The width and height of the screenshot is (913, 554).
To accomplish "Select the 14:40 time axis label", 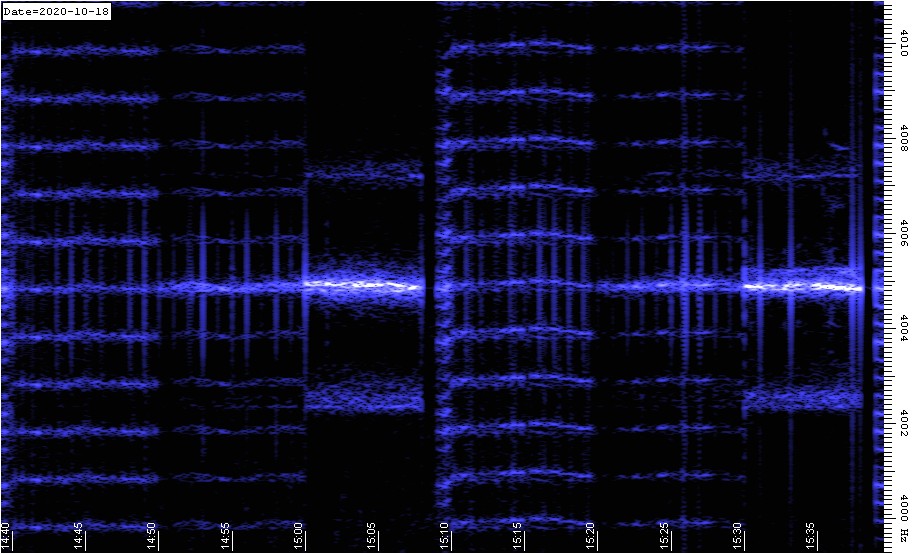I will [6, 534].
